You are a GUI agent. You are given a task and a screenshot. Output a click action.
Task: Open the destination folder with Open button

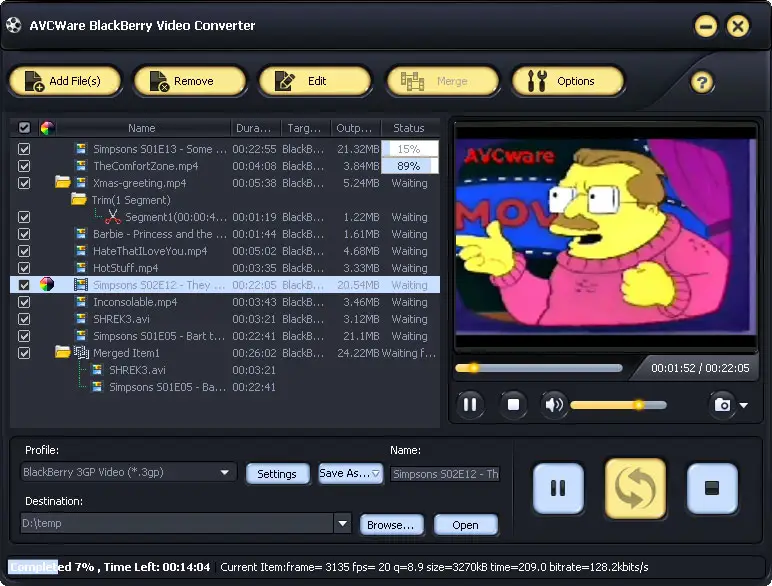tap(465, 525)
